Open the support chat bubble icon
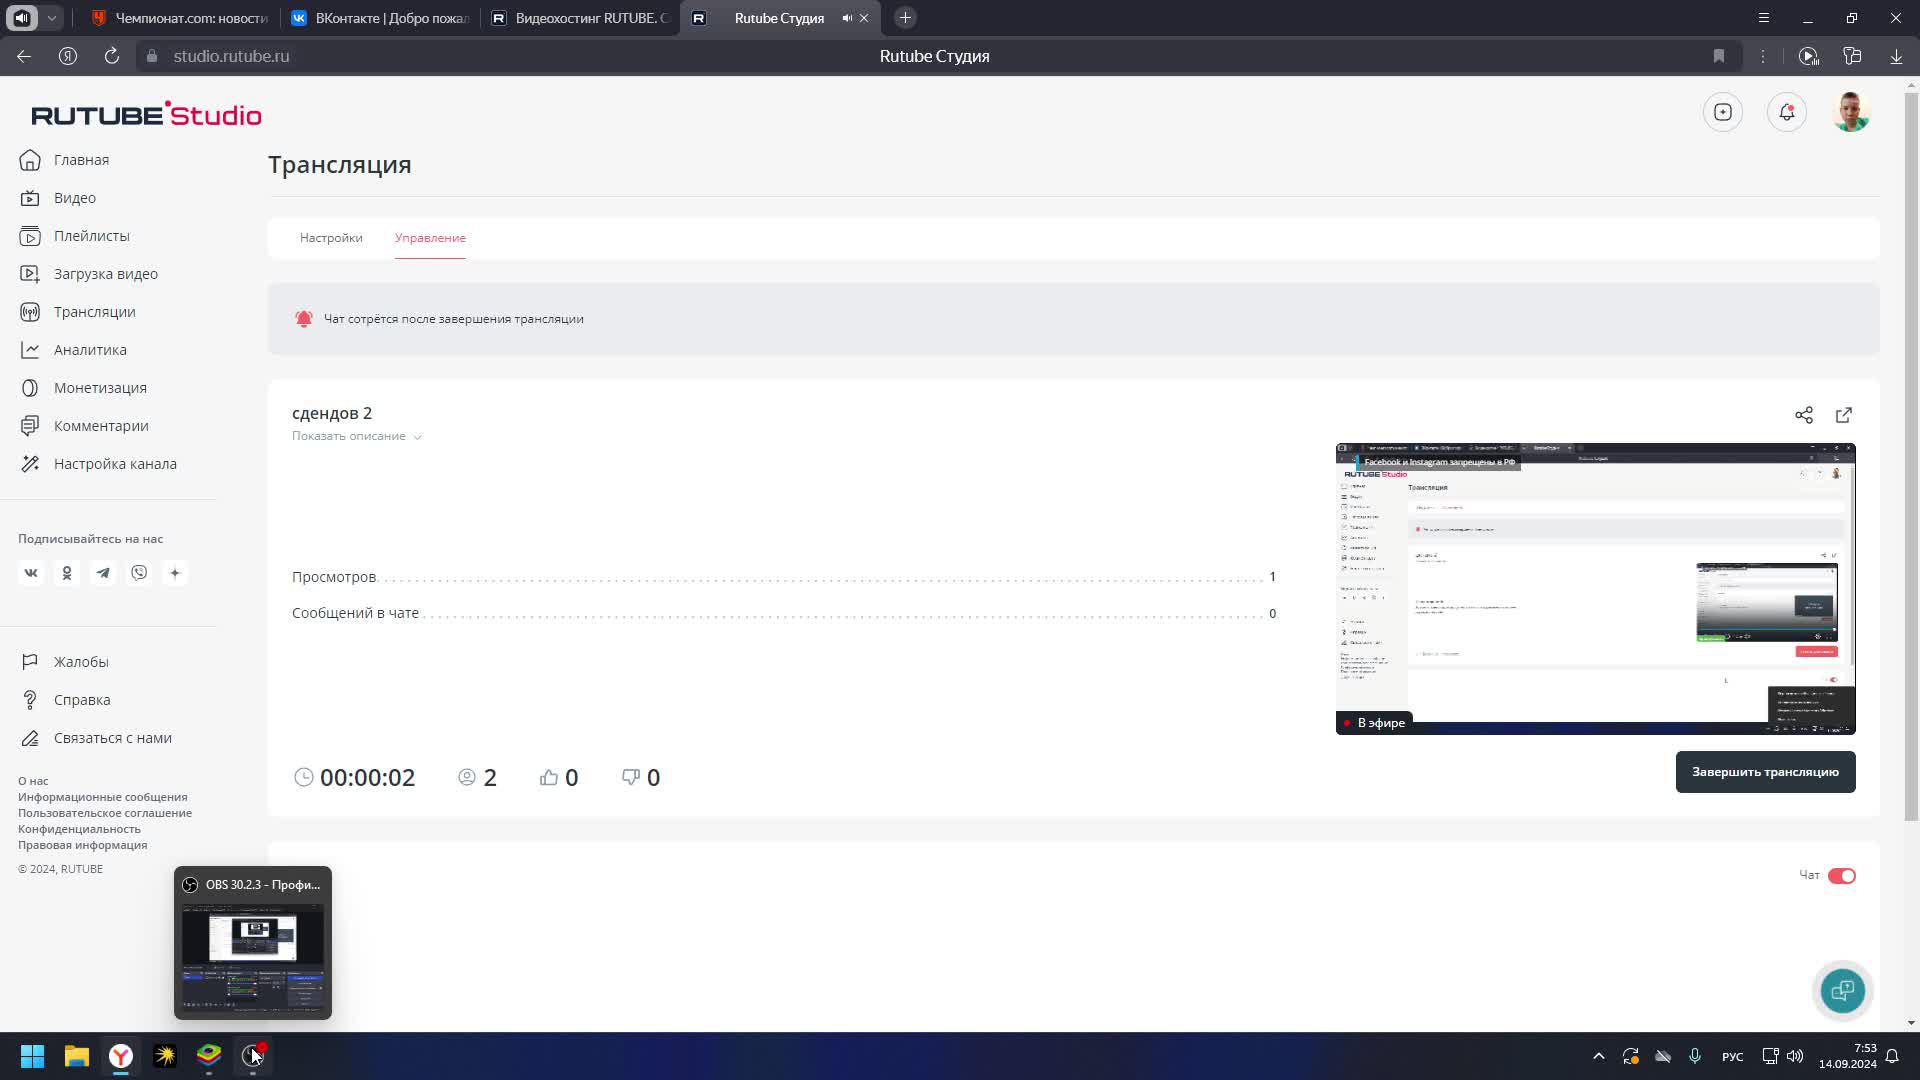The image size is (1920, 1080). [1841, 990]
